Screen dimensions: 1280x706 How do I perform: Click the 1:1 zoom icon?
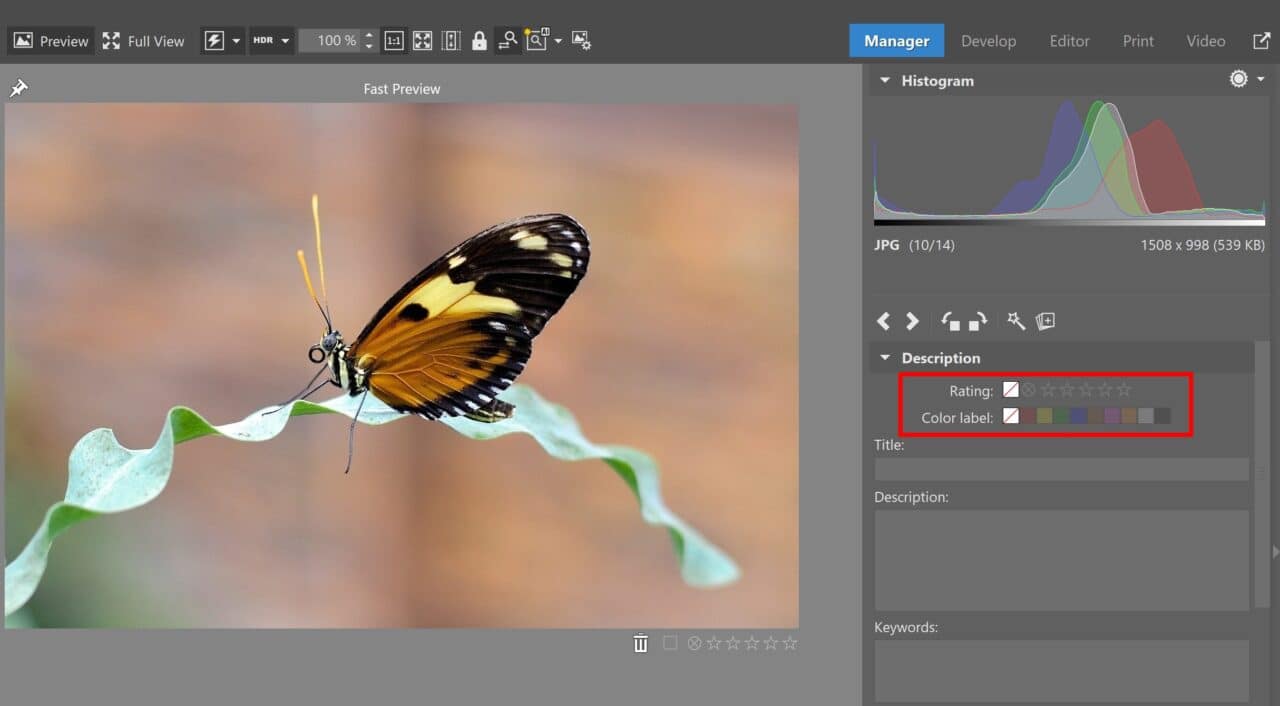click(394, 40)
